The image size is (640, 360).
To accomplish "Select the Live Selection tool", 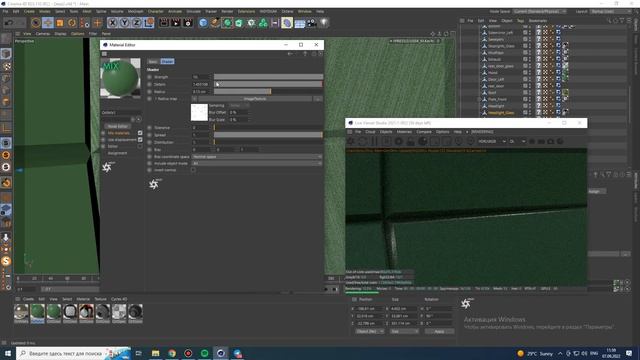I will [x=36, y=23].
